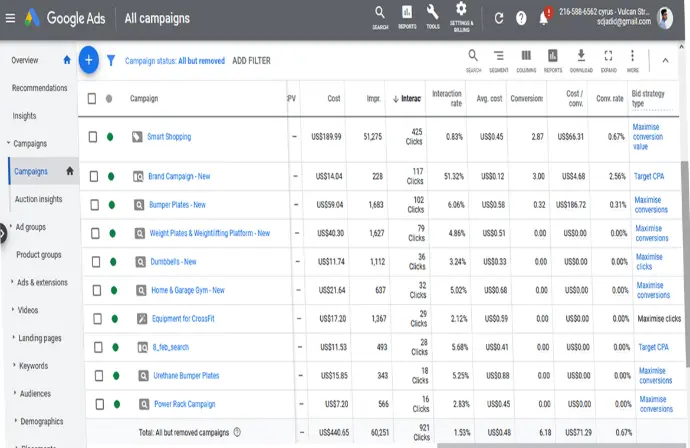690x448 pixels.
Task: Check the Equipment for CrossFit checkbox
Action: click(x=97, y=319)
